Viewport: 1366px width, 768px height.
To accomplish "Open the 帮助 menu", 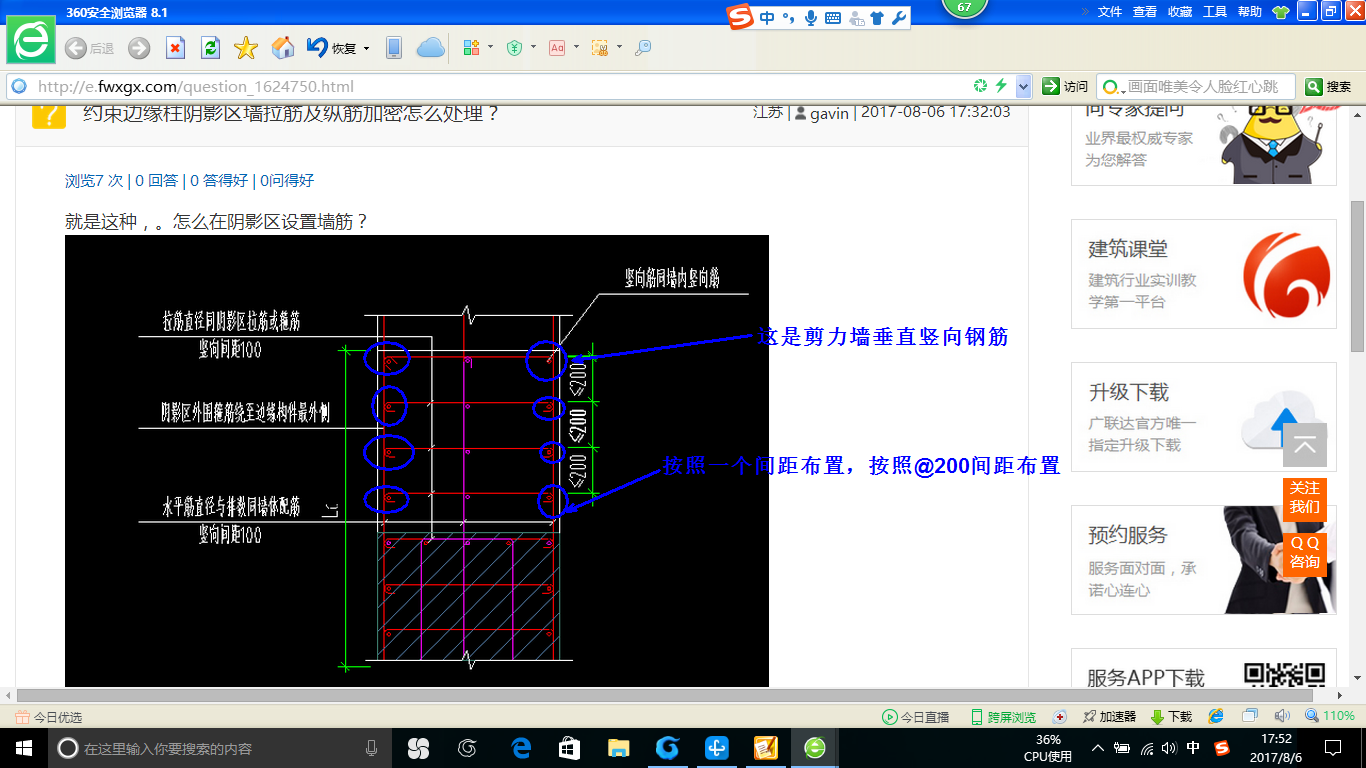I will tap(1250, 12).
